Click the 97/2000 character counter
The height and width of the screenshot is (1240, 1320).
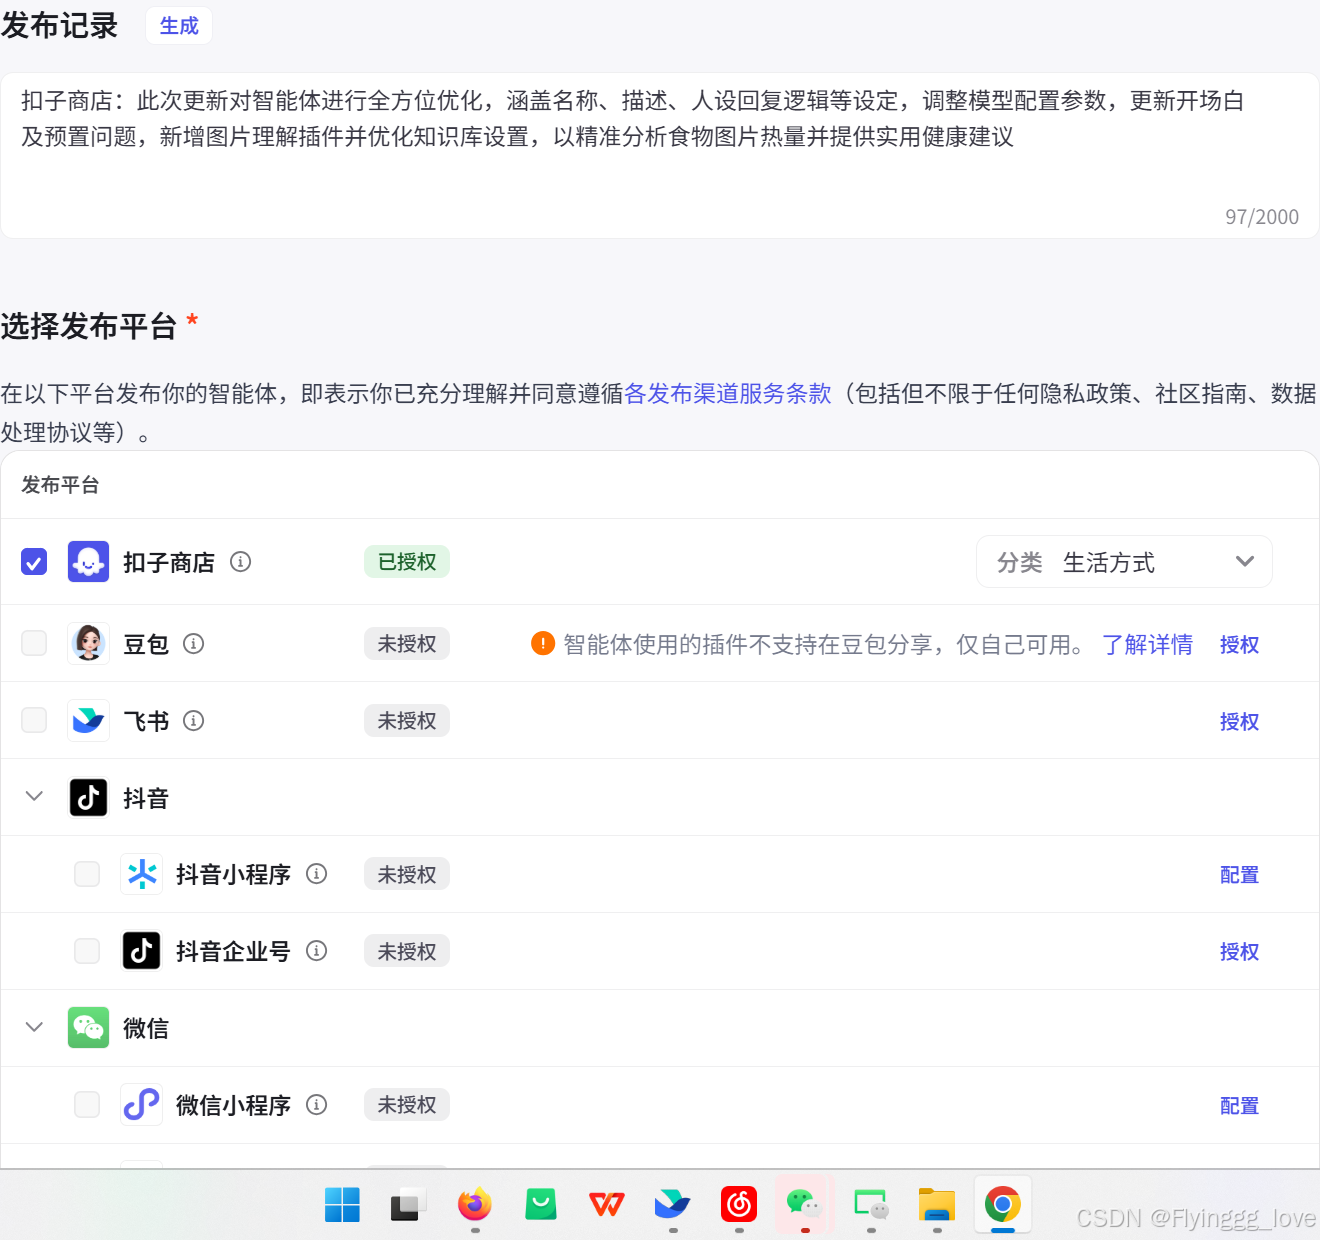[1262, 217]
